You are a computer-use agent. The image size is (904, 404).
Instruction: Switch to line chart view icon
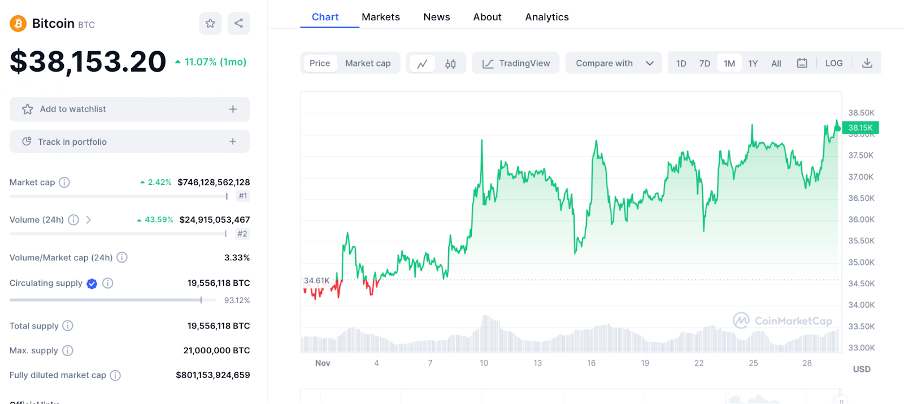coord(423,63)
